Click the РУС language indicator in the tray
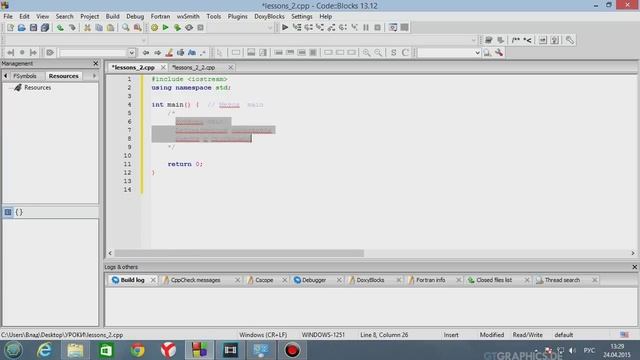The width and height of the screenshot is (640, 360). tap(589, 350)
